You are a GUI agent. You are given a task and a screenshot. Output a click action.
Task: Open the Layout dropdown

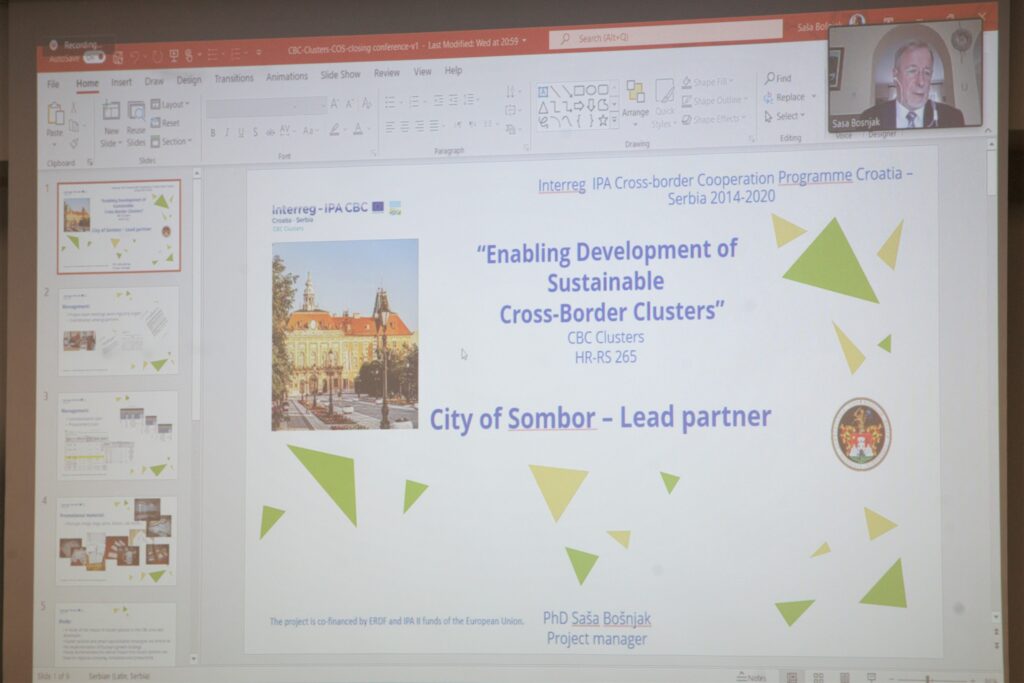tap(170, 104)
